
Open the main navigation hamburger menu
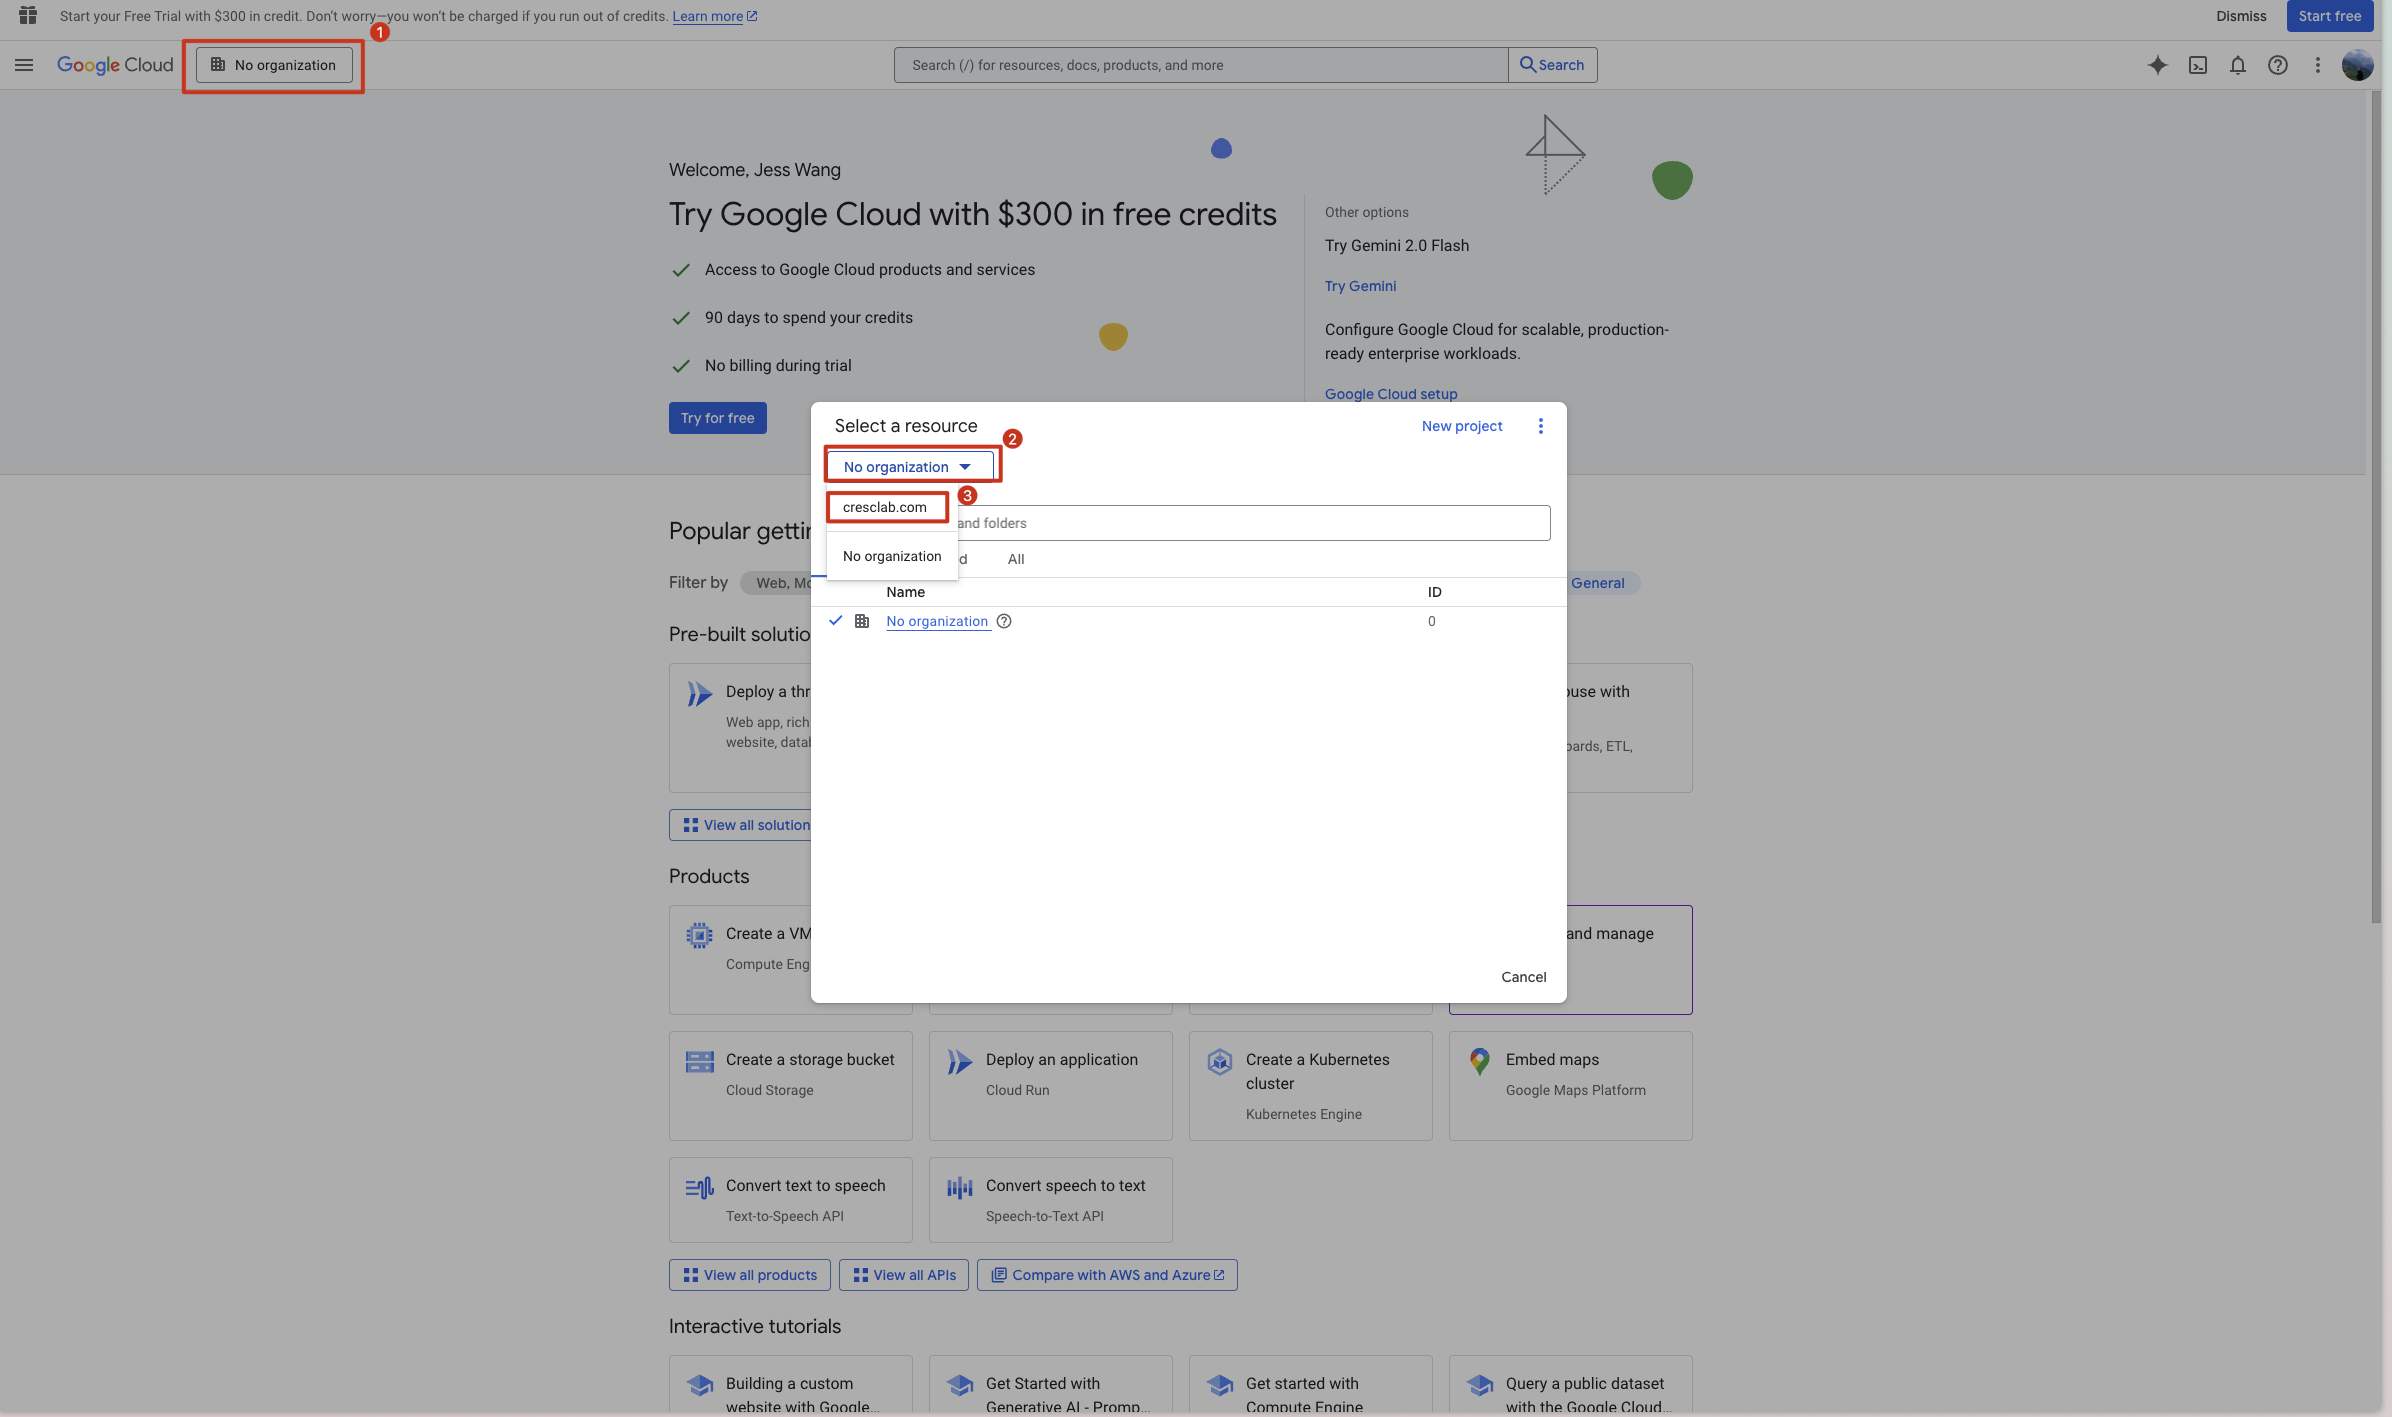point(24,65)
